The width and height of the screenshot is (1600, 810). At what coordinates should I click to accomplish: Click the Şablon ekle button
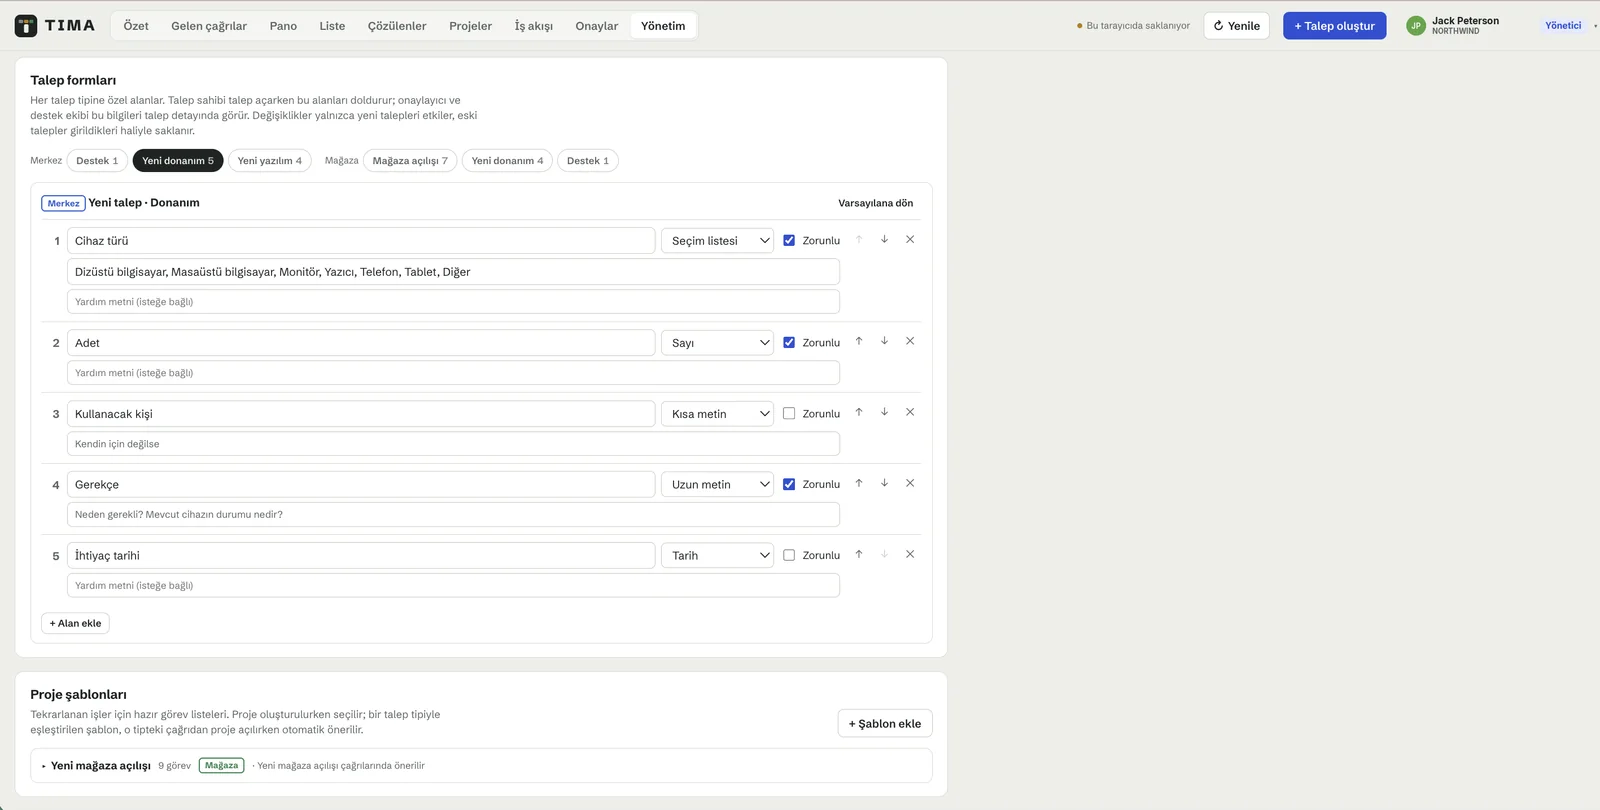[885, 724]
